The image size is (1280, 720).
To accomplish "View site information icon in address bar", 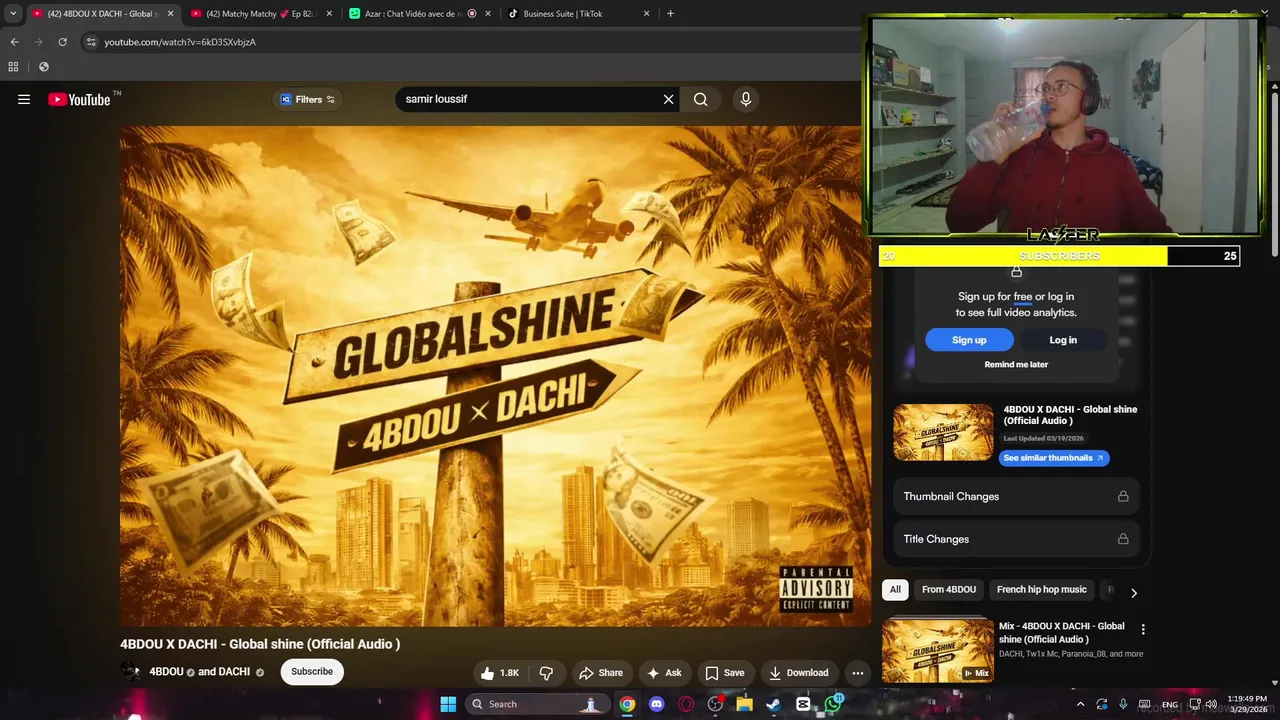I will click(91, 42).
